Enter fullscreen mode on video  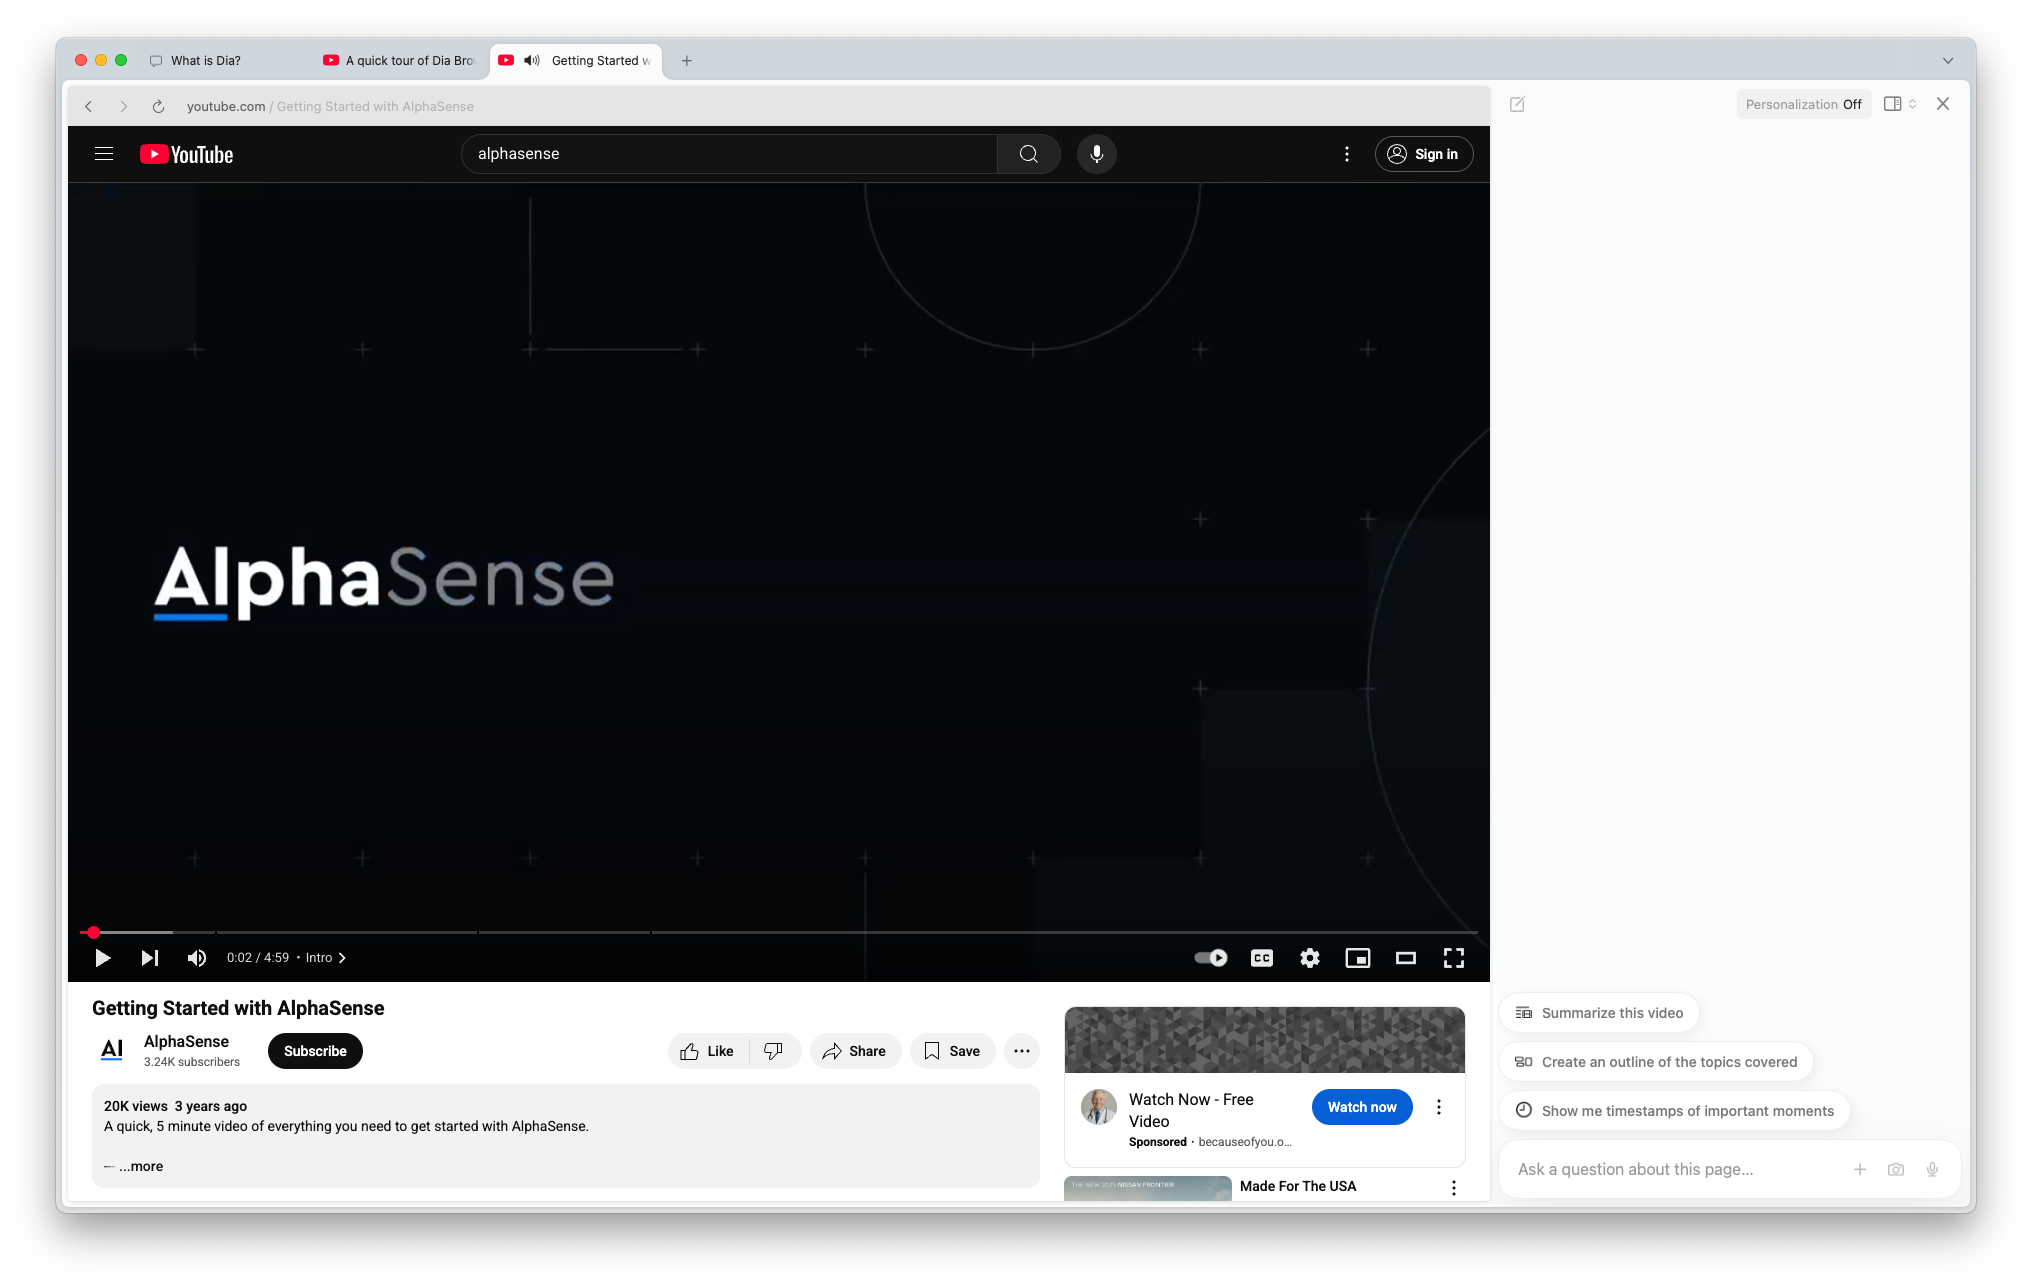click(x=1453, y=958)
